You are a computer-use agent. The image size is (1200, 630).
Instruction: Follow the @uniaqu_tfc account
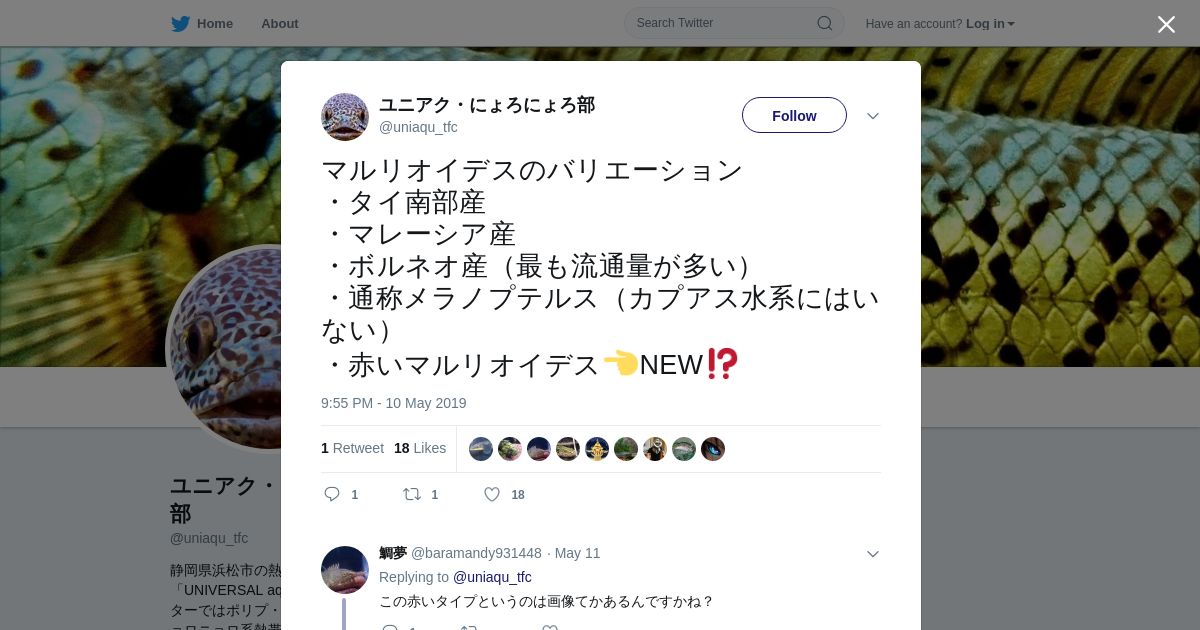tap(794, 115)
